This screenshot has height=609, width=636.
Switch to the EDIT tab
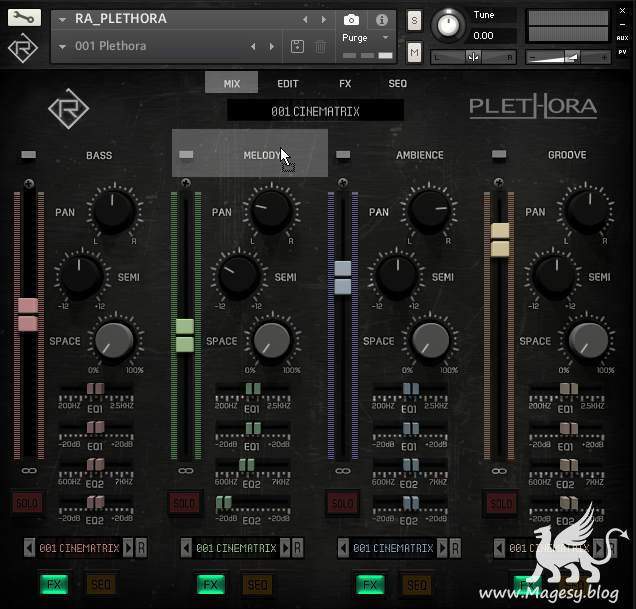pos(288,84)
